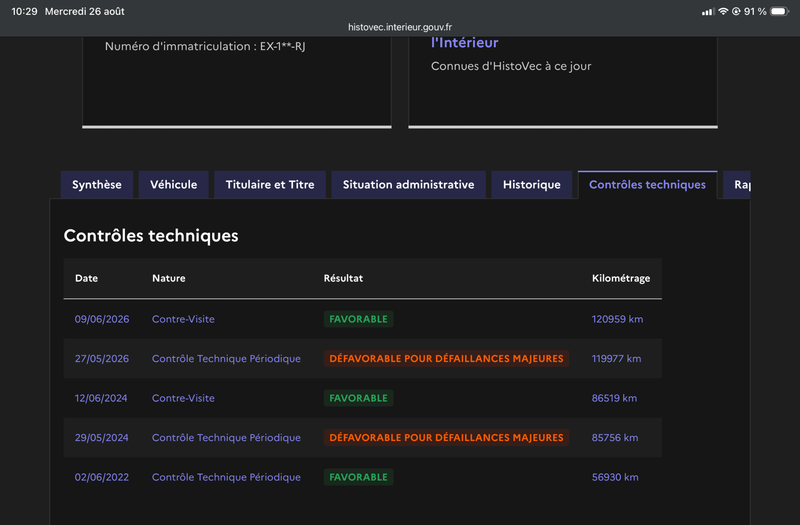
Task: Open the Synthèse tab
Action: (97, 185)
